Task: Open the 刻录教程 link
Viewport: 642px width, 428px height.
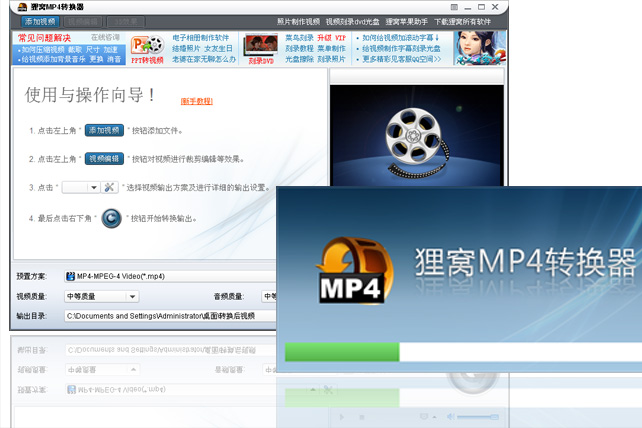Action: (299, 48)
